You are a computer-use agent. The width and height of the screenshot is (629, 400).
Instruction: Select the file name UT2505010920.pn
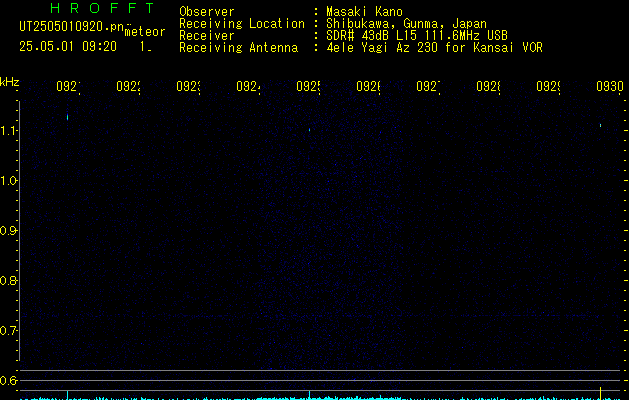(72, 27)
